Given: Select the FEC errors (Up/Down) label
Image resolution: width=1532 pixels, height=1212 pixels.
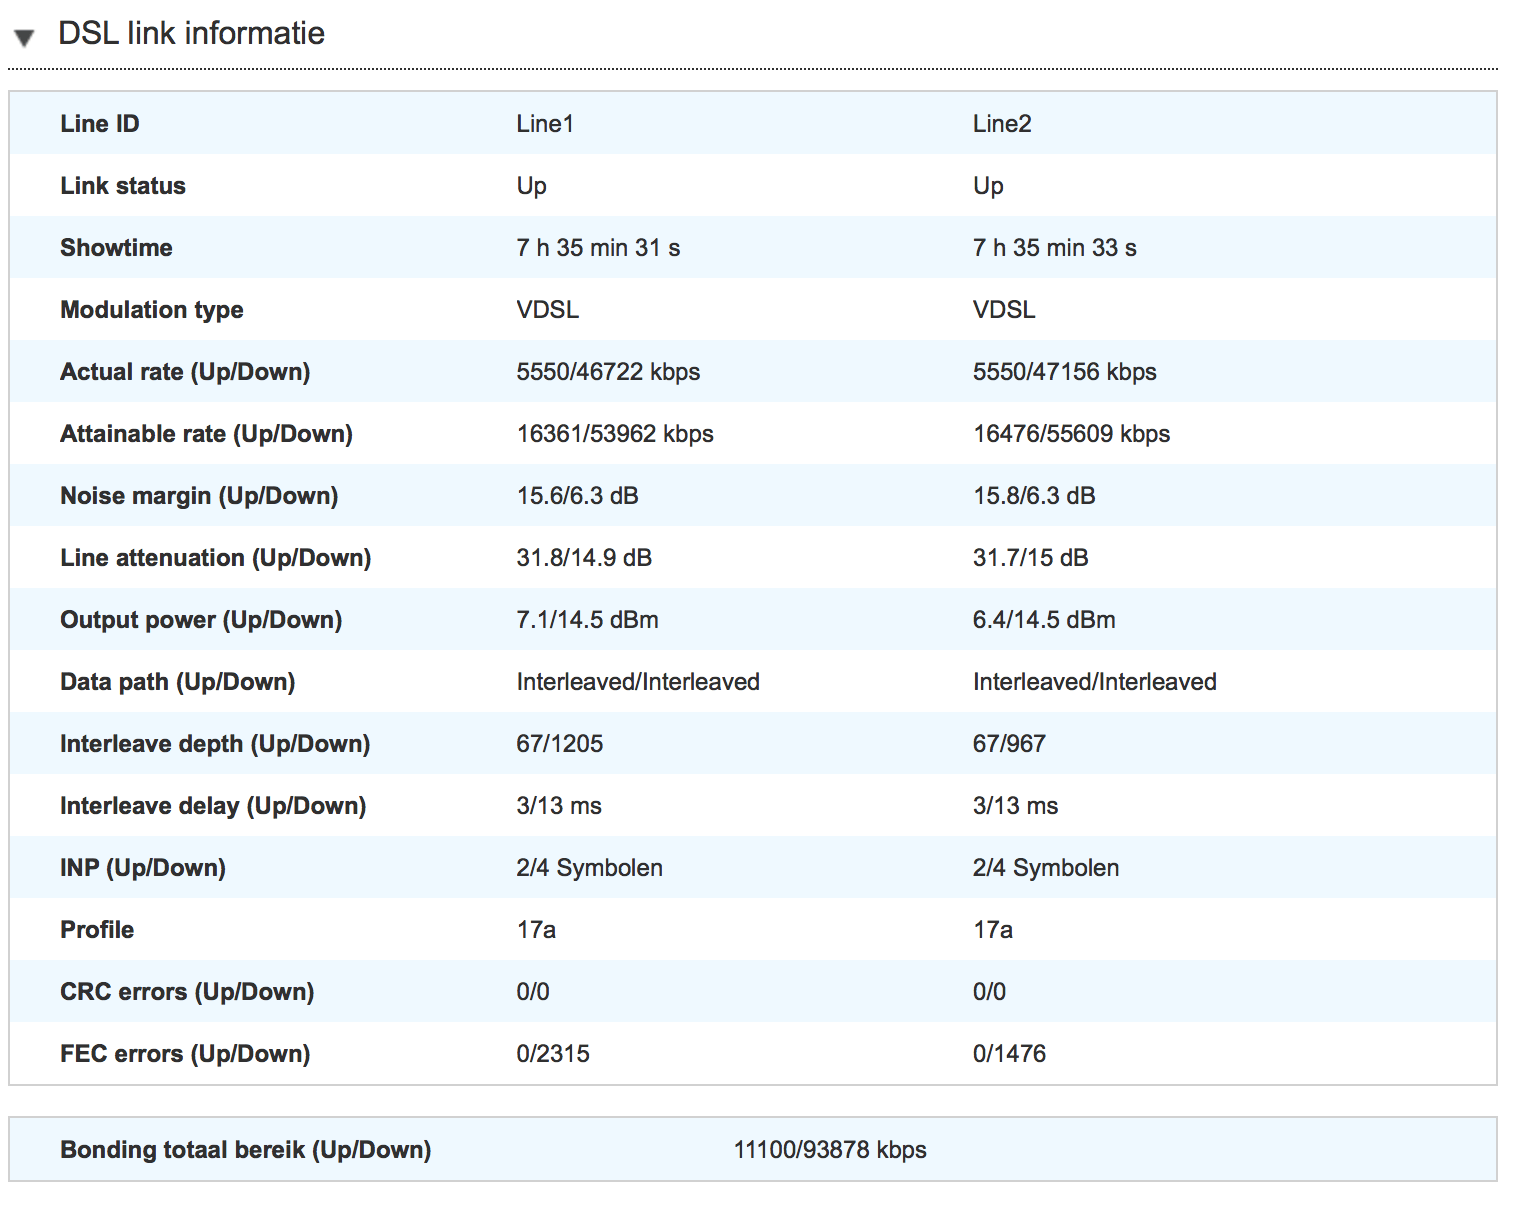Looking at the screenshot, I should 185,1054.
